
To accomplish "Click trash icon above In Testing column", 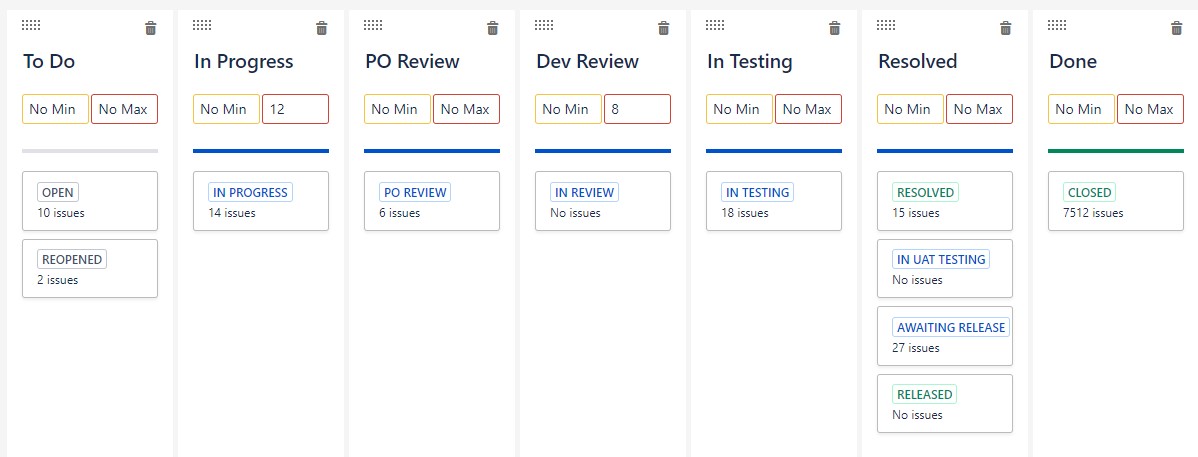I will (x=835, y=28).
